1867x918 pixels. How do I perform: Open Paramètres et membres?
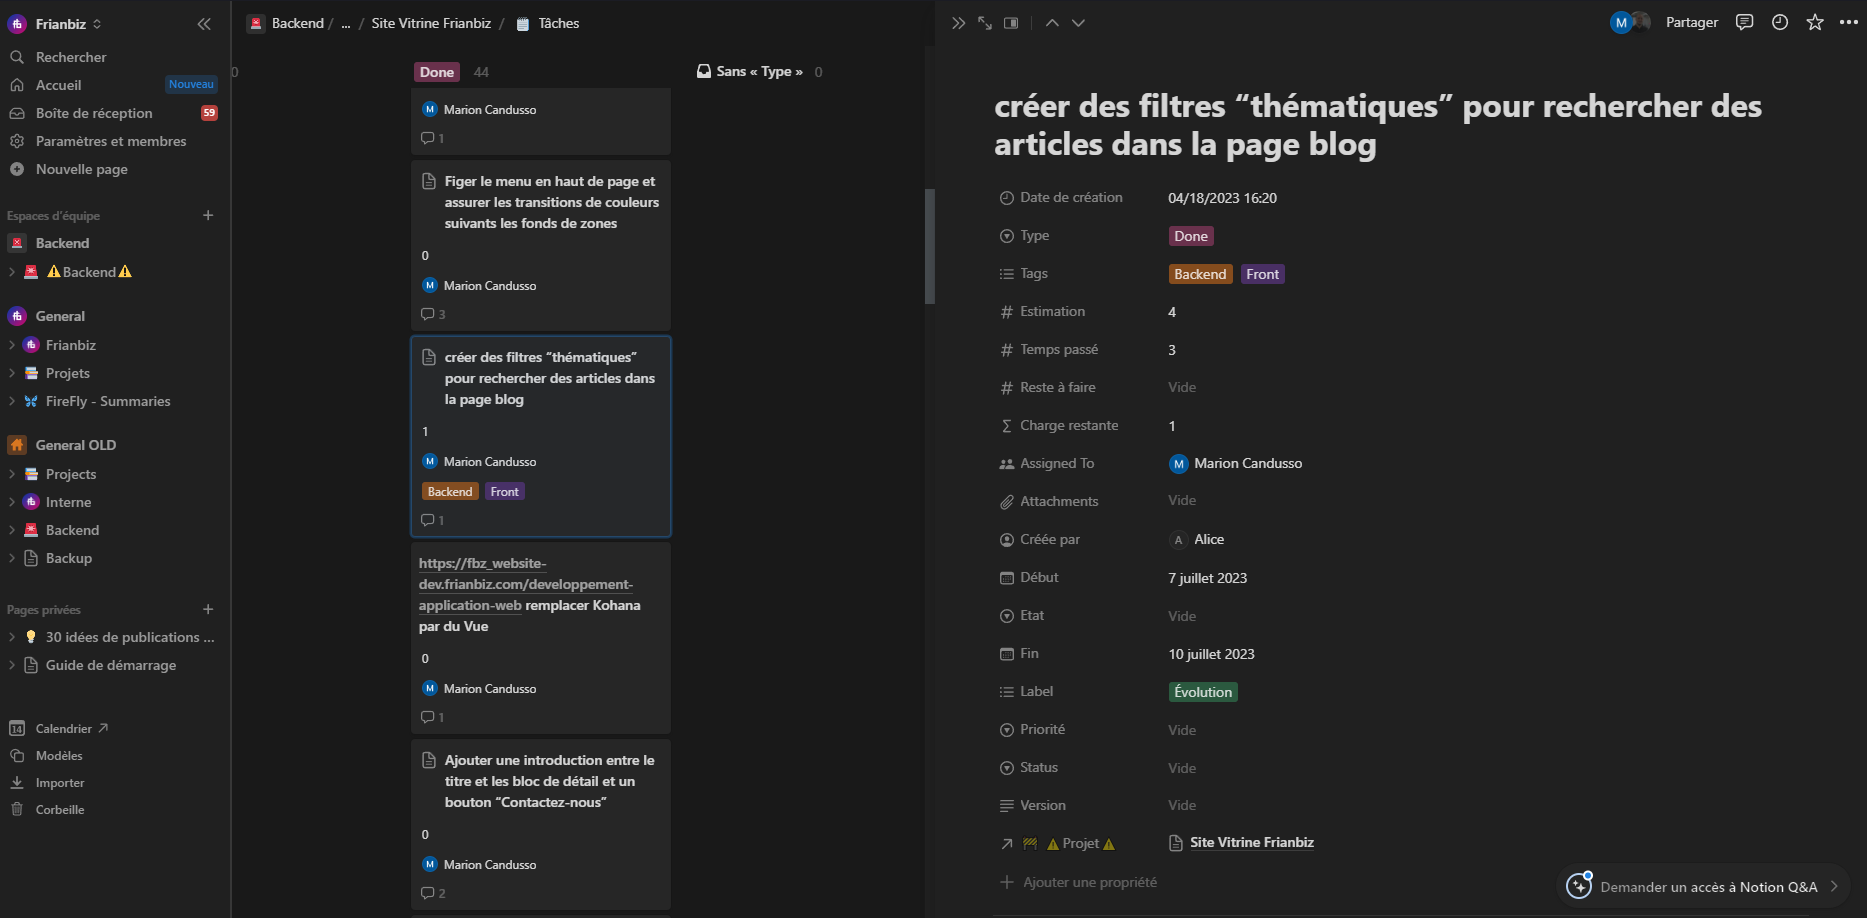(x=110, y=141)
